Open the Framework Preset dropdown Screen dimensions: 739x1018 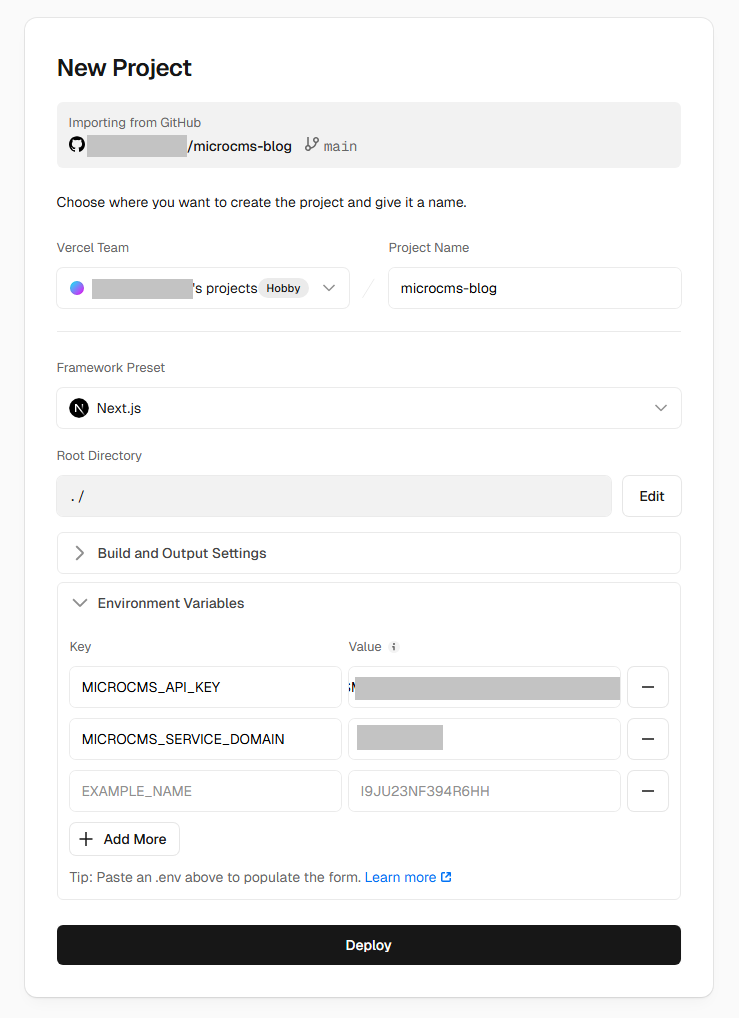660,407
